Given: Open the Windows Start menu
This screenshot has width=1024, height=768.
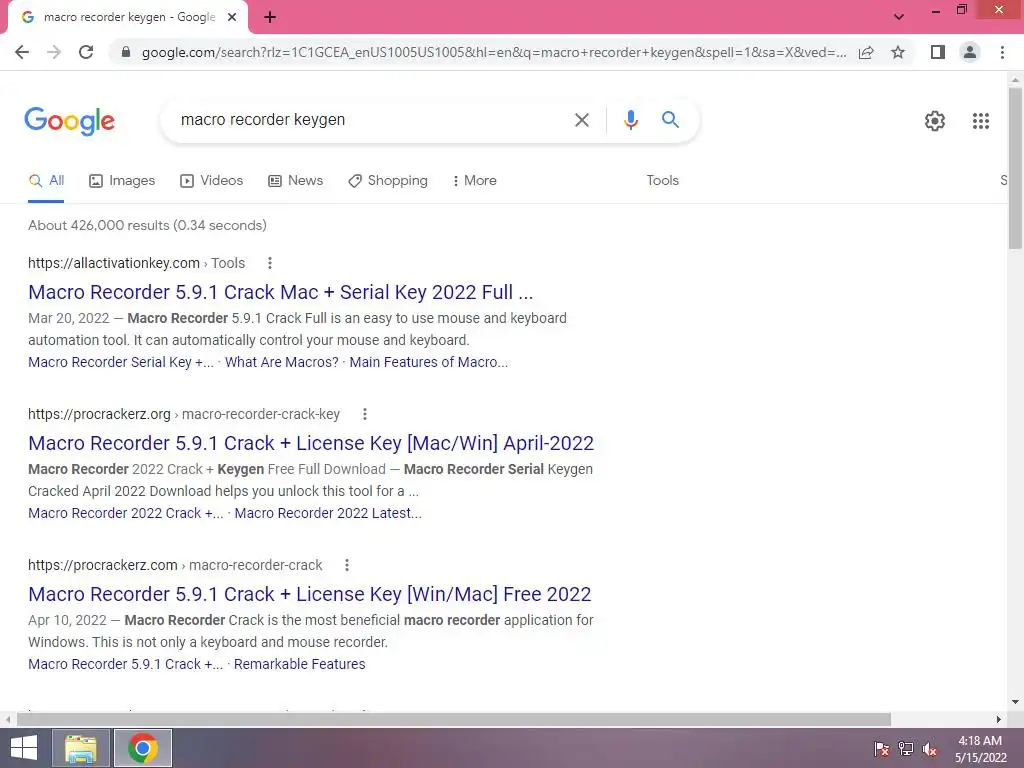Looking at the screenshot, I should [24, 748].
